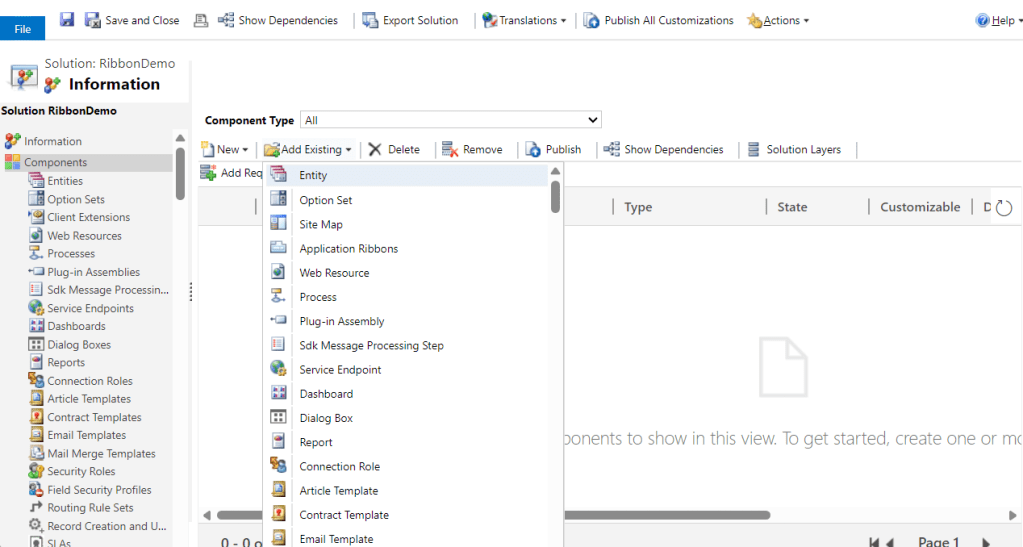Open Security Roles in the sidebar tree
This screenshot has height=547, width=1023.
(x=81, y=471)
